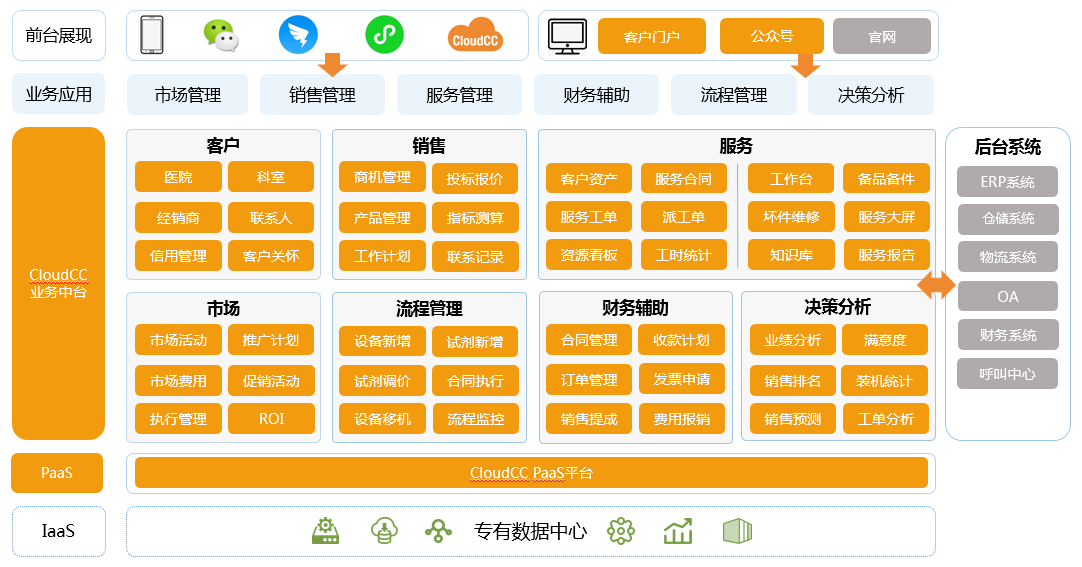Screen dimensions: 1082x567
Task: Click the gray 官网 button
Action: coord(881,37)
